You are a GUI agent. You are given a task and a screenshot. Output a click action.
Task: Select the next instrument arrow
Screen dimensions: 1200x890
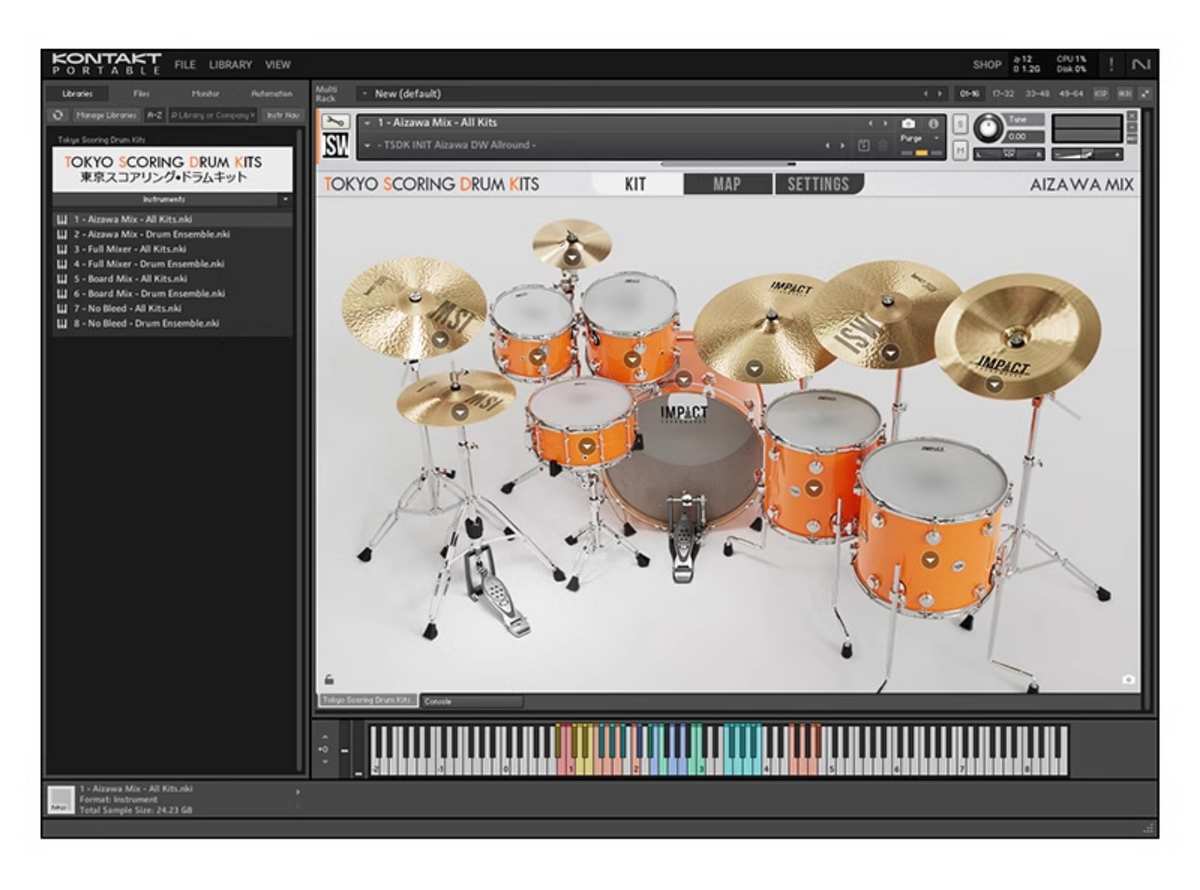click(x=884, y=123)
